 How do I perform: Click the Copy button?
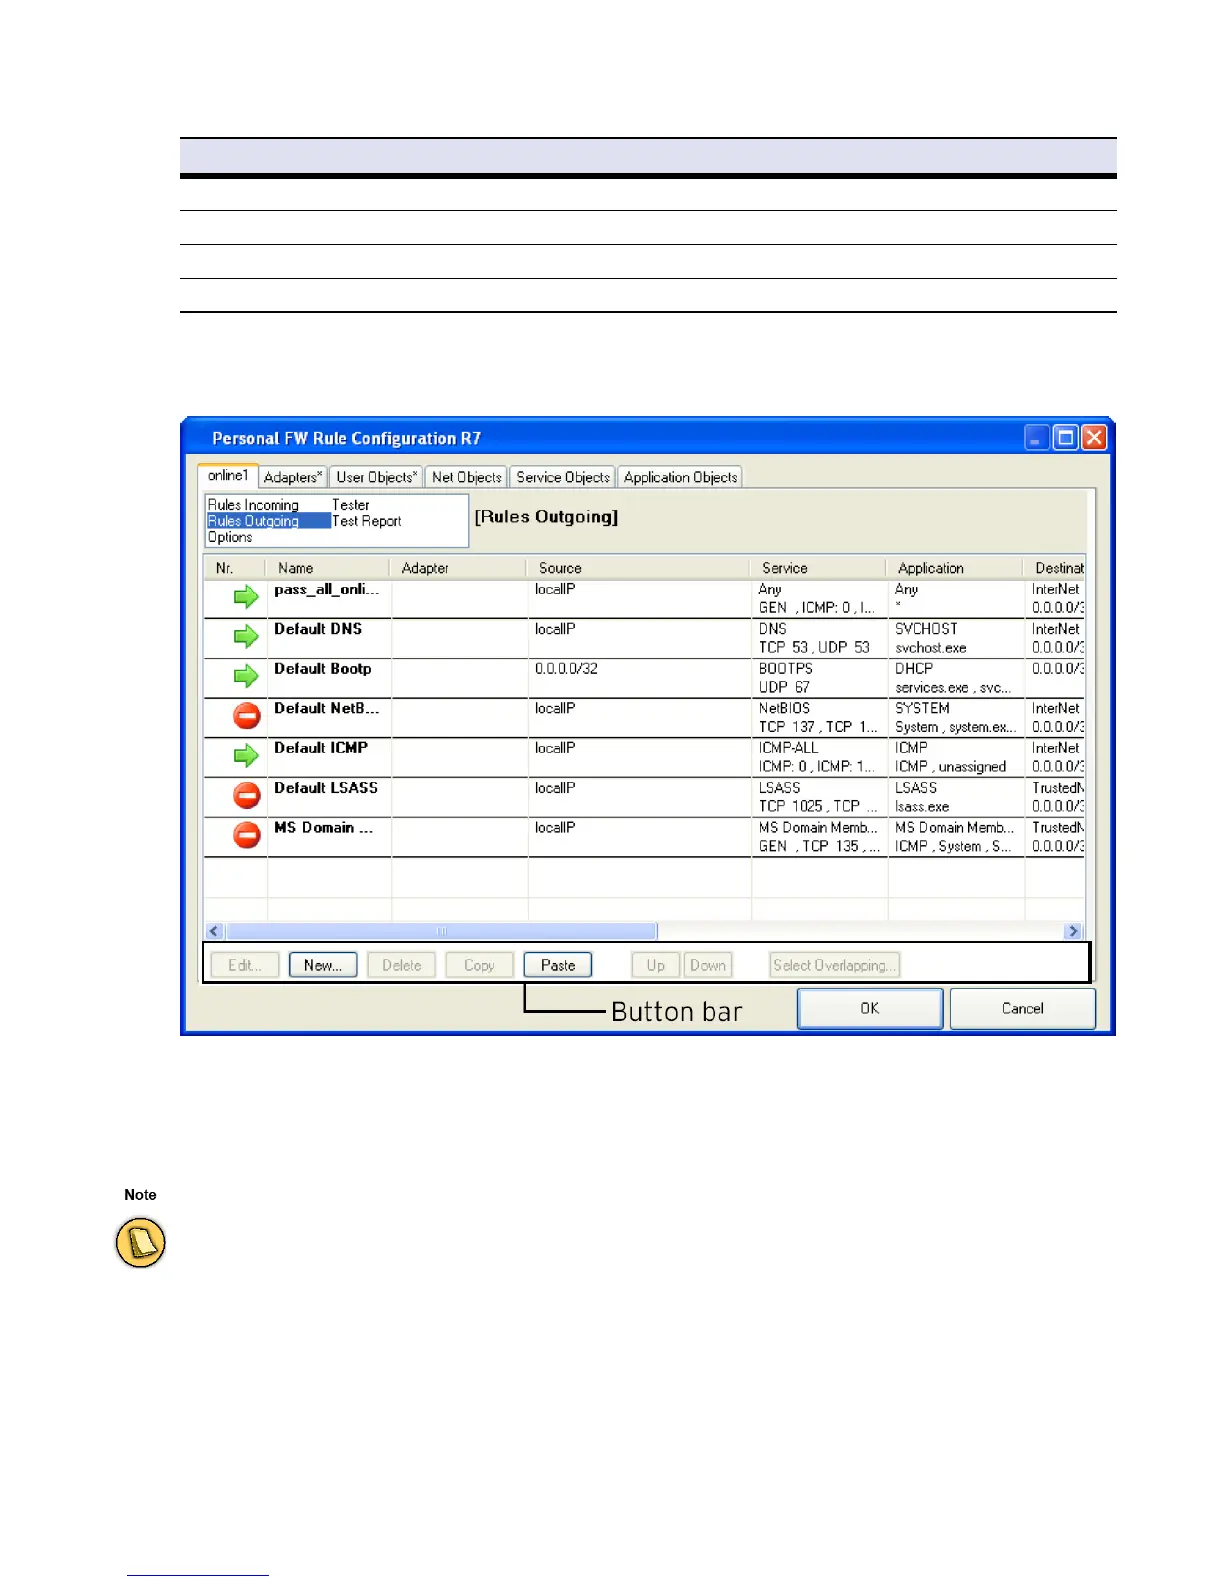point(479,965)
